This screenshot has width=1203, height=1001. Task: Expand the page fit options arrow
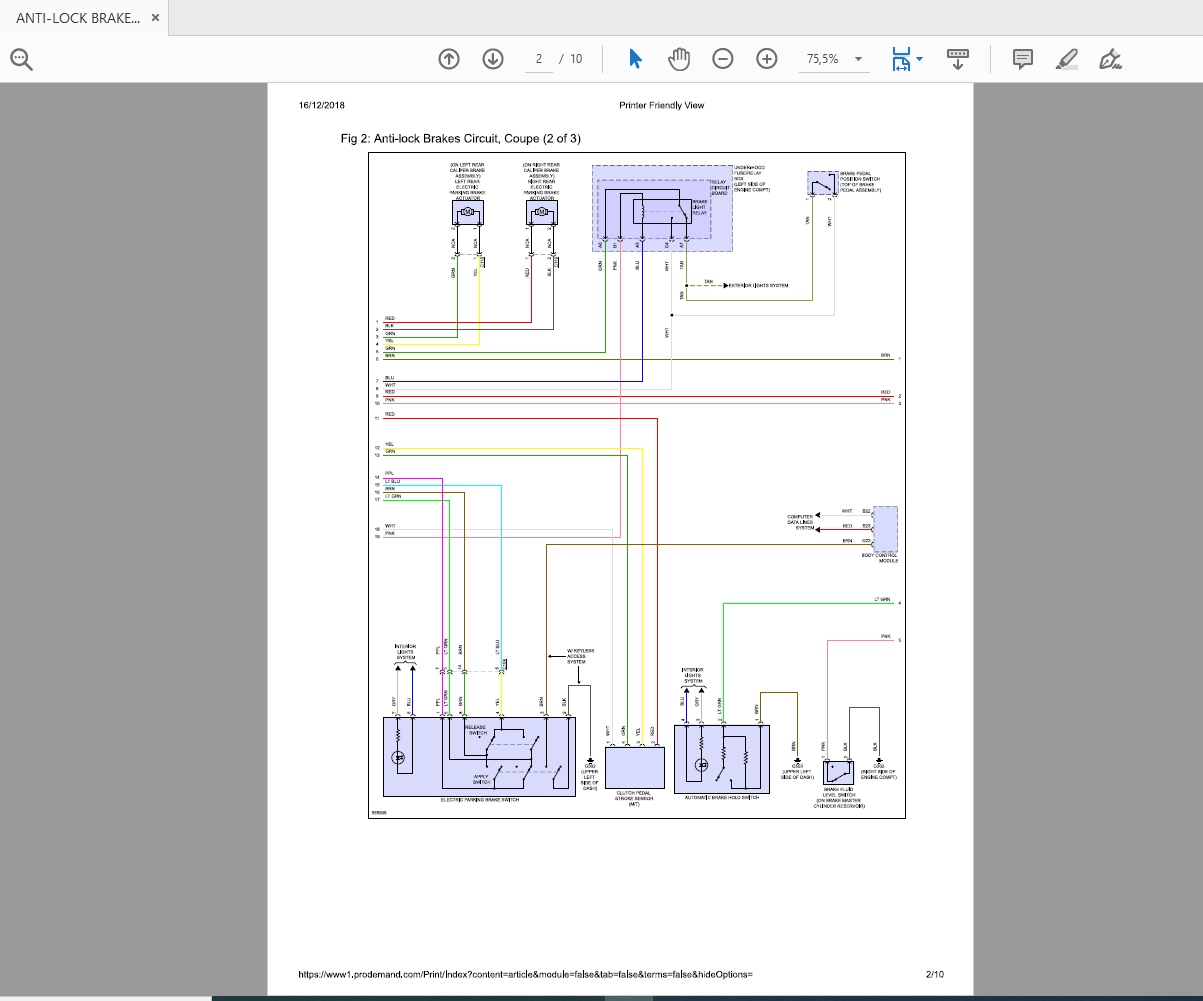pyautogui.click(x=919, y=59)
